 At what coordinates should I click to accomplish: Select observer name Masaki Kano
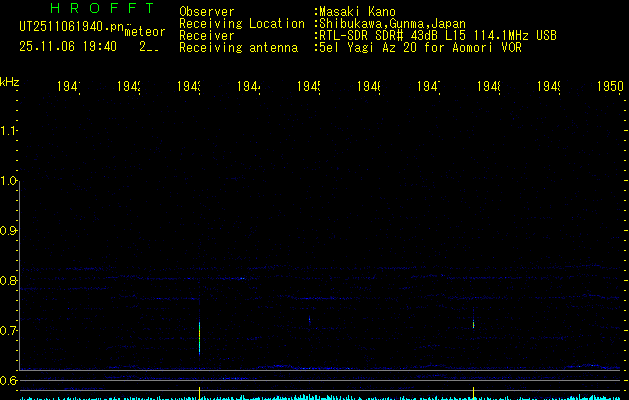click(x=356, y=12)
